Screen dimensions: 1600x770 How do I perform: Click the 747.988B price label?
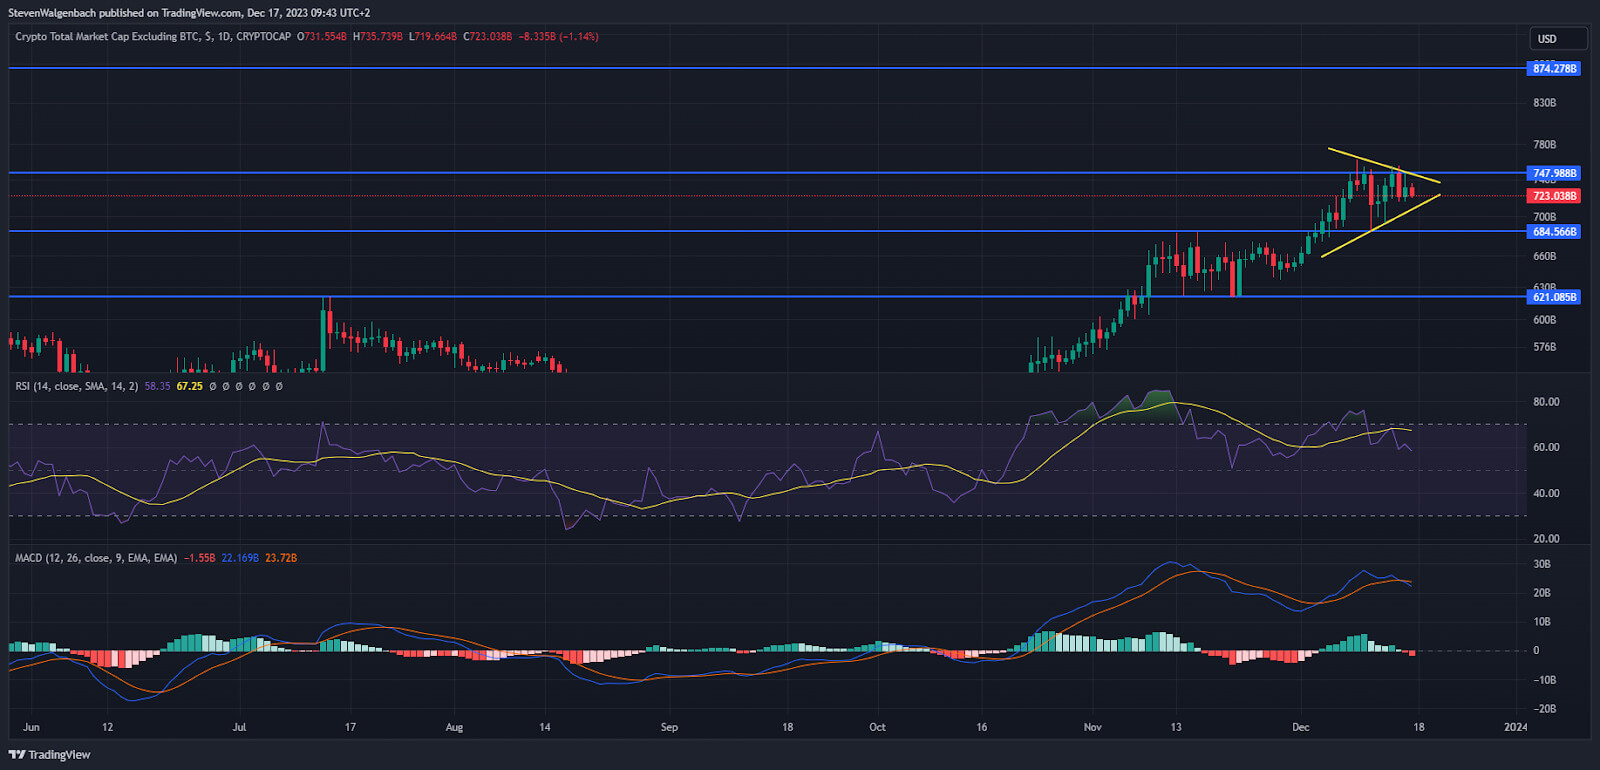point(1555,173)
